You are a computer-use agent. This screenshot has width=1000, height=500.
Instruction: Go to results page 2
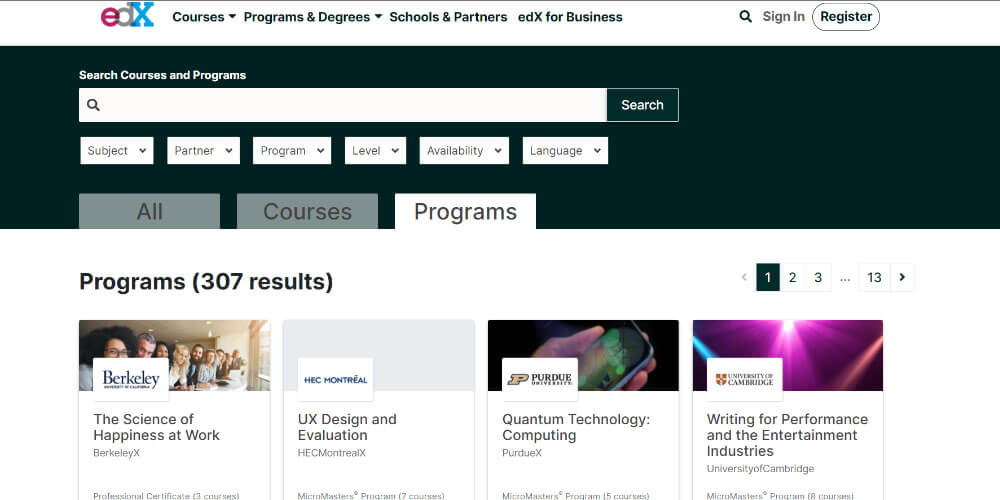(x=792, y=277)
